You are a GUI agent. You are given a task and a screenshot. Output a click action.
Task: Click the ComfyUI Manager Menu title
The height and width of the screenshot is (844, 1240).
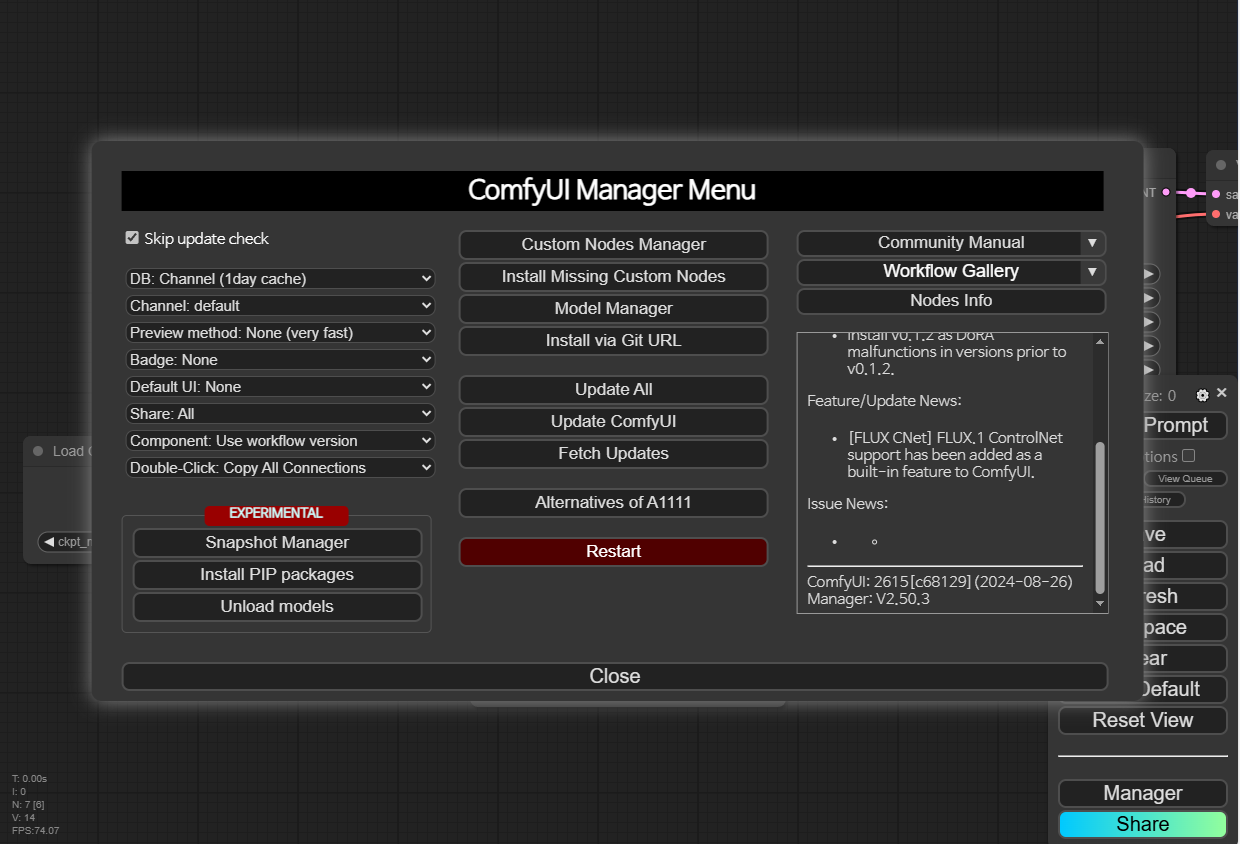(x=612, y=190)
